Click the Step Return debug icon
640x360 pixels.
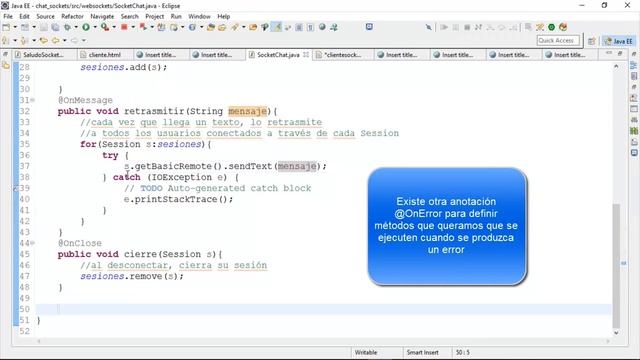[x=513, y=27]
